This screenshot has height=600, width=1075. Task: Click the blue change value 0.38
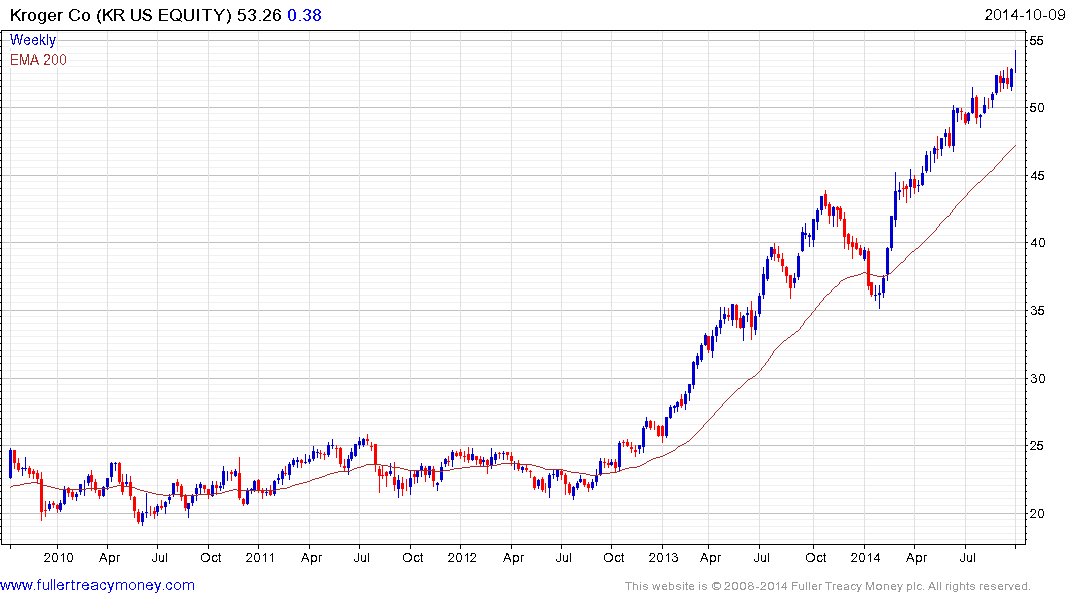(x=304, y=15)
